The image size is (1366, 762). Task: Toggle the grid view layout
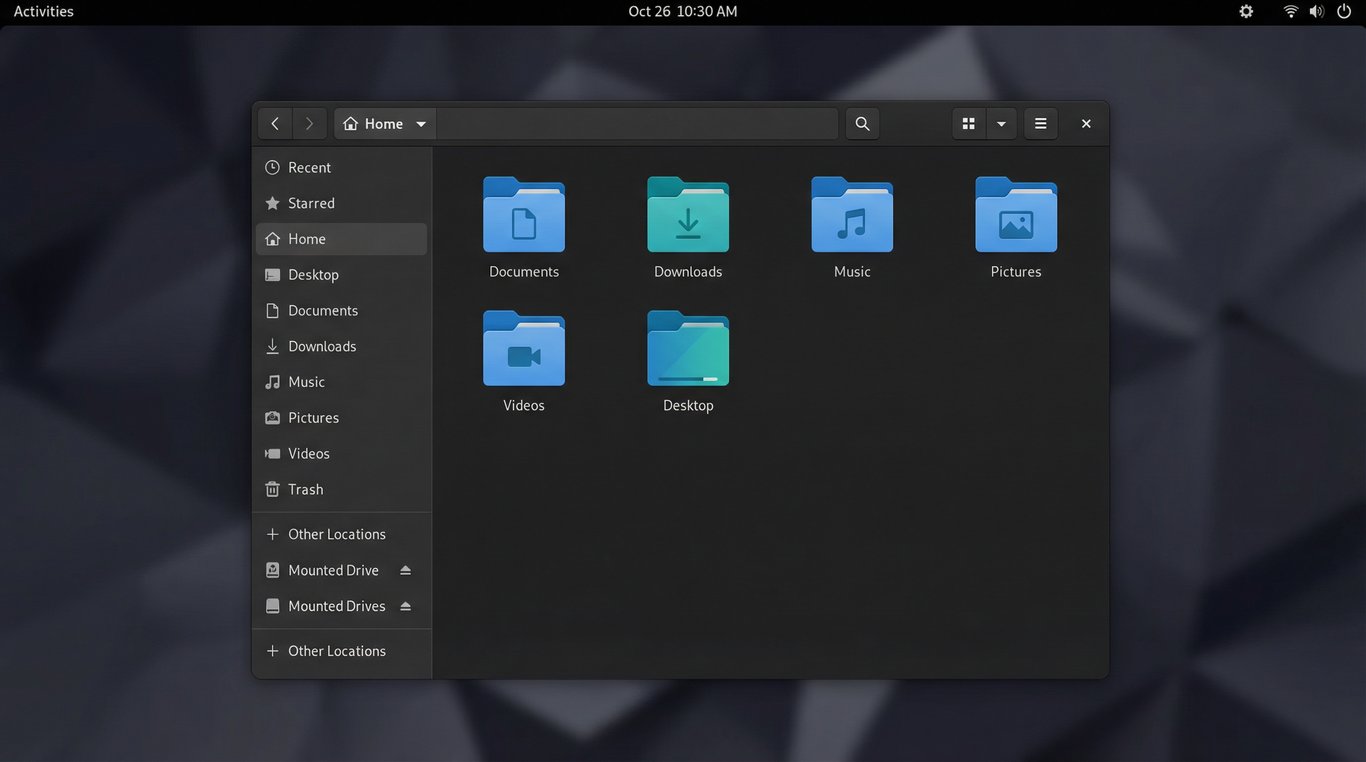tap(968, 123)
